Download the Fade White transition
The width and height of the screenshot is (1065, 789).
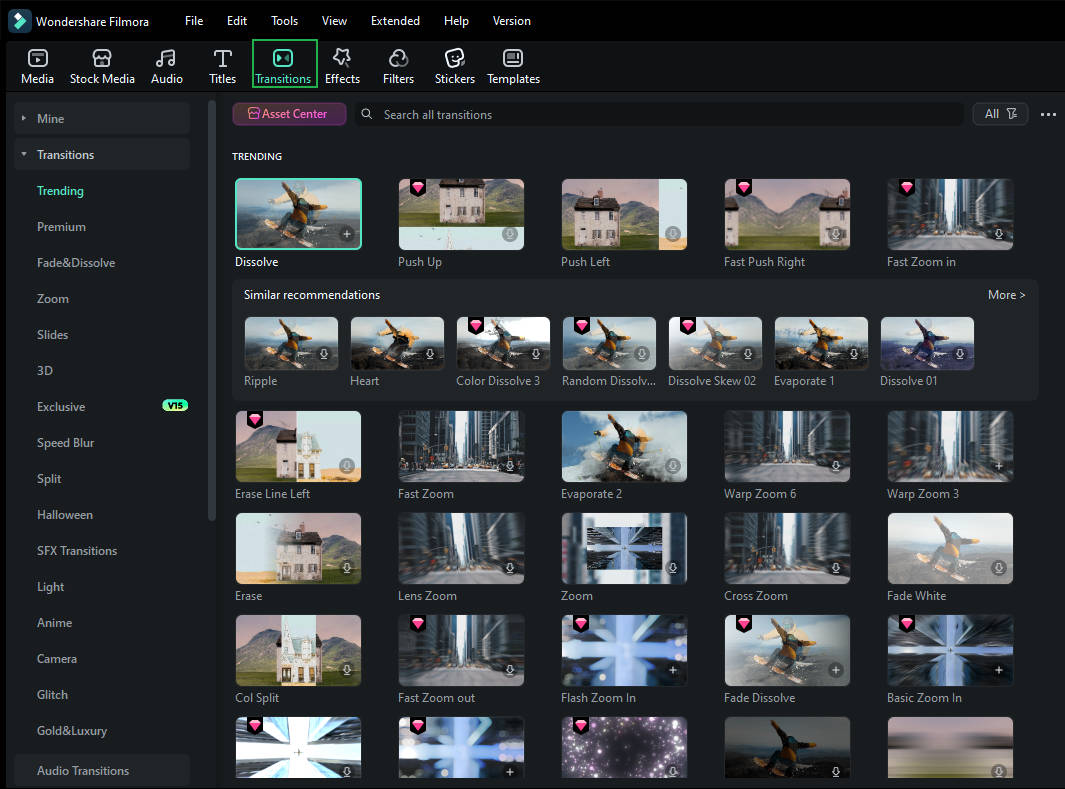pos(998,568)
